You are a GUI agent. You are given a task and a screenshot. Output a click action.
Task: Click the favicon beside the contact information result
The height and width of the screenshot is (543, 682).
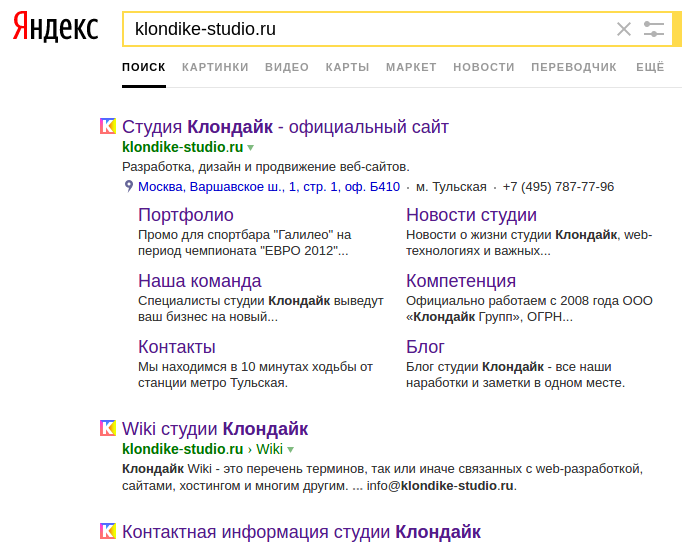pyautogui.click(x=108, y=531)
